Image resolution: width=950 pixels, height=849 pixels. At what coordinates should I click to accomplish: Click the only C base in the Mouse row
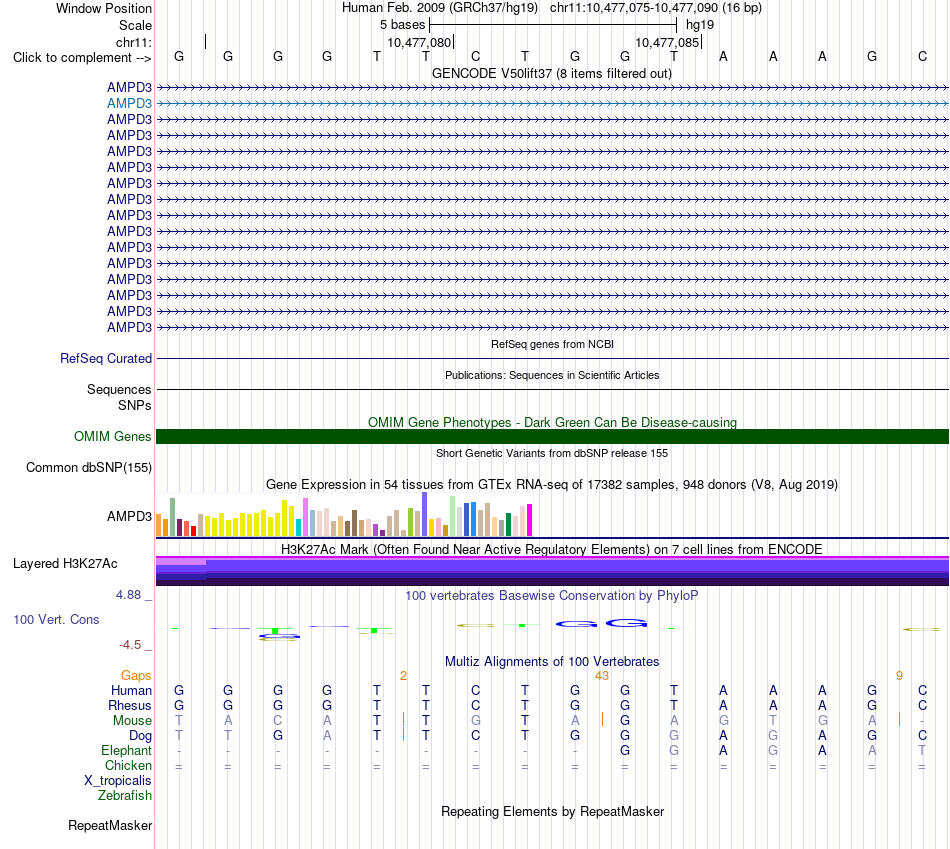[277, 721]
